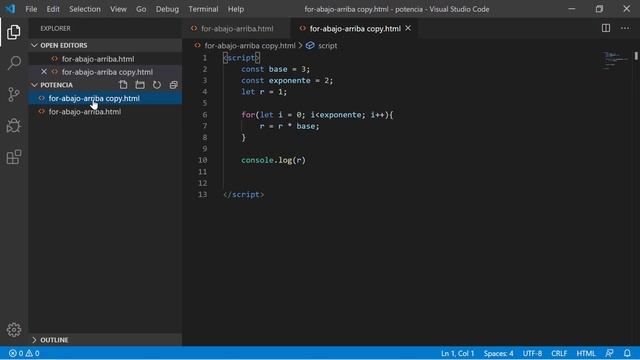The height and width of the screenshot is (360, 640).
Task: Open the Search view in activity bar
Action: pyautogui.click(x=14, y=63)
